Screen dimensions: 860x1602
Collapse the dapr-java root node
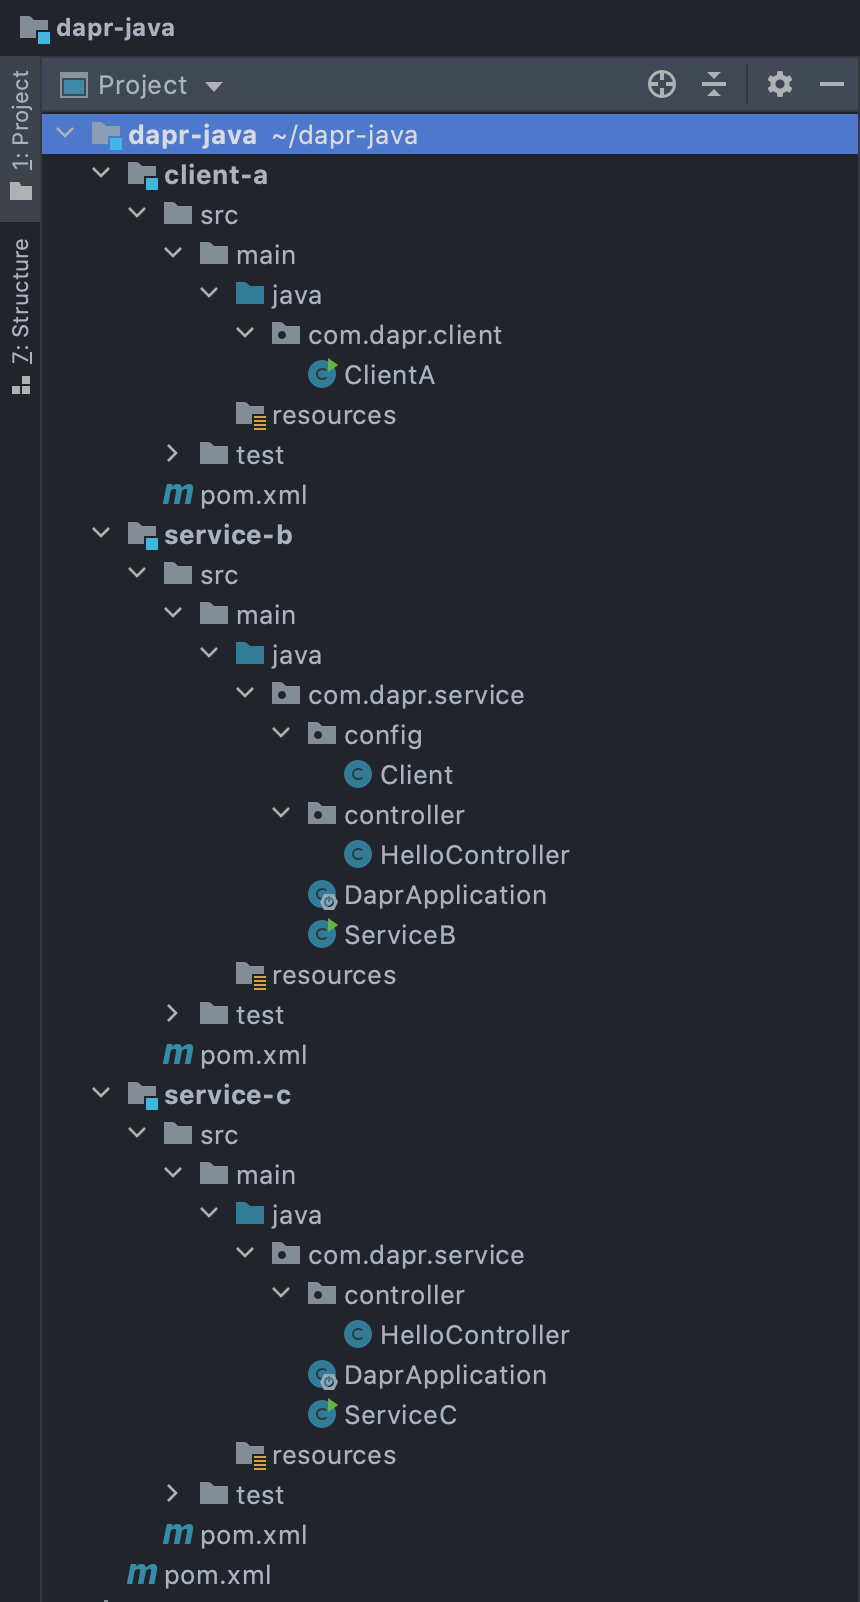click(65, 133)
